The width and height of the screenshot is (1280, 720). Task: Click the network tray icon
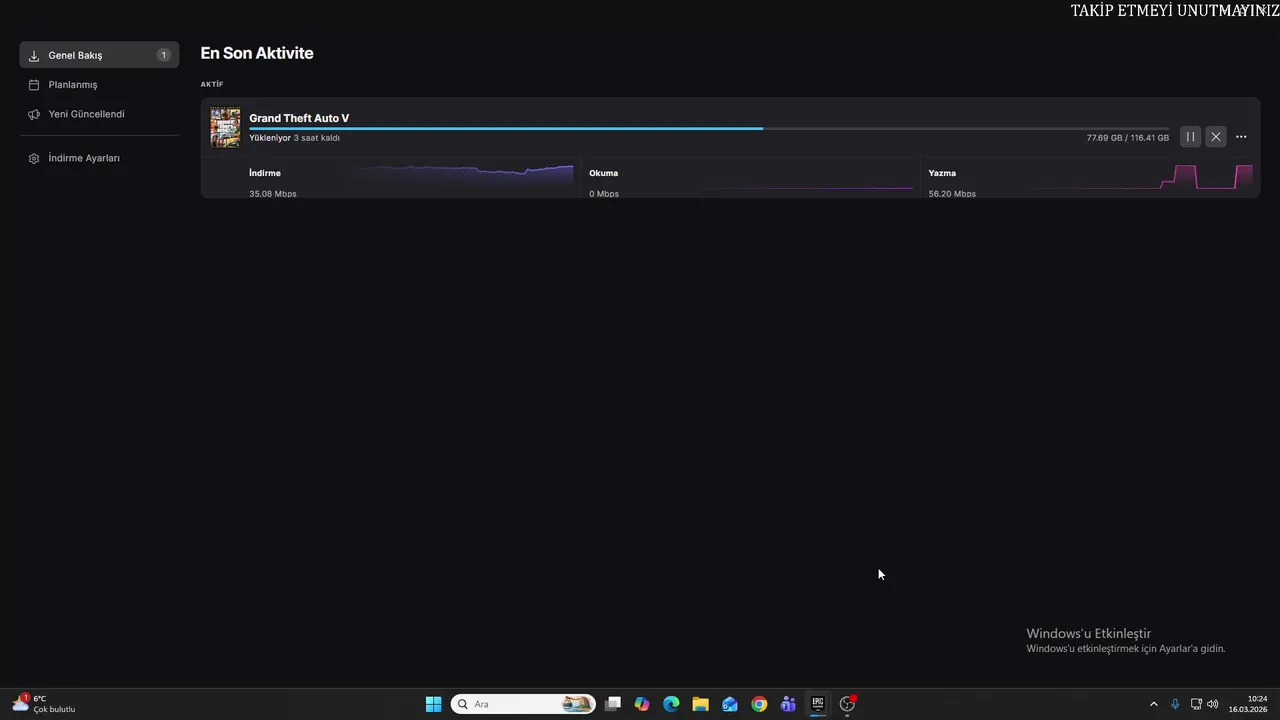coord(1196,704)
